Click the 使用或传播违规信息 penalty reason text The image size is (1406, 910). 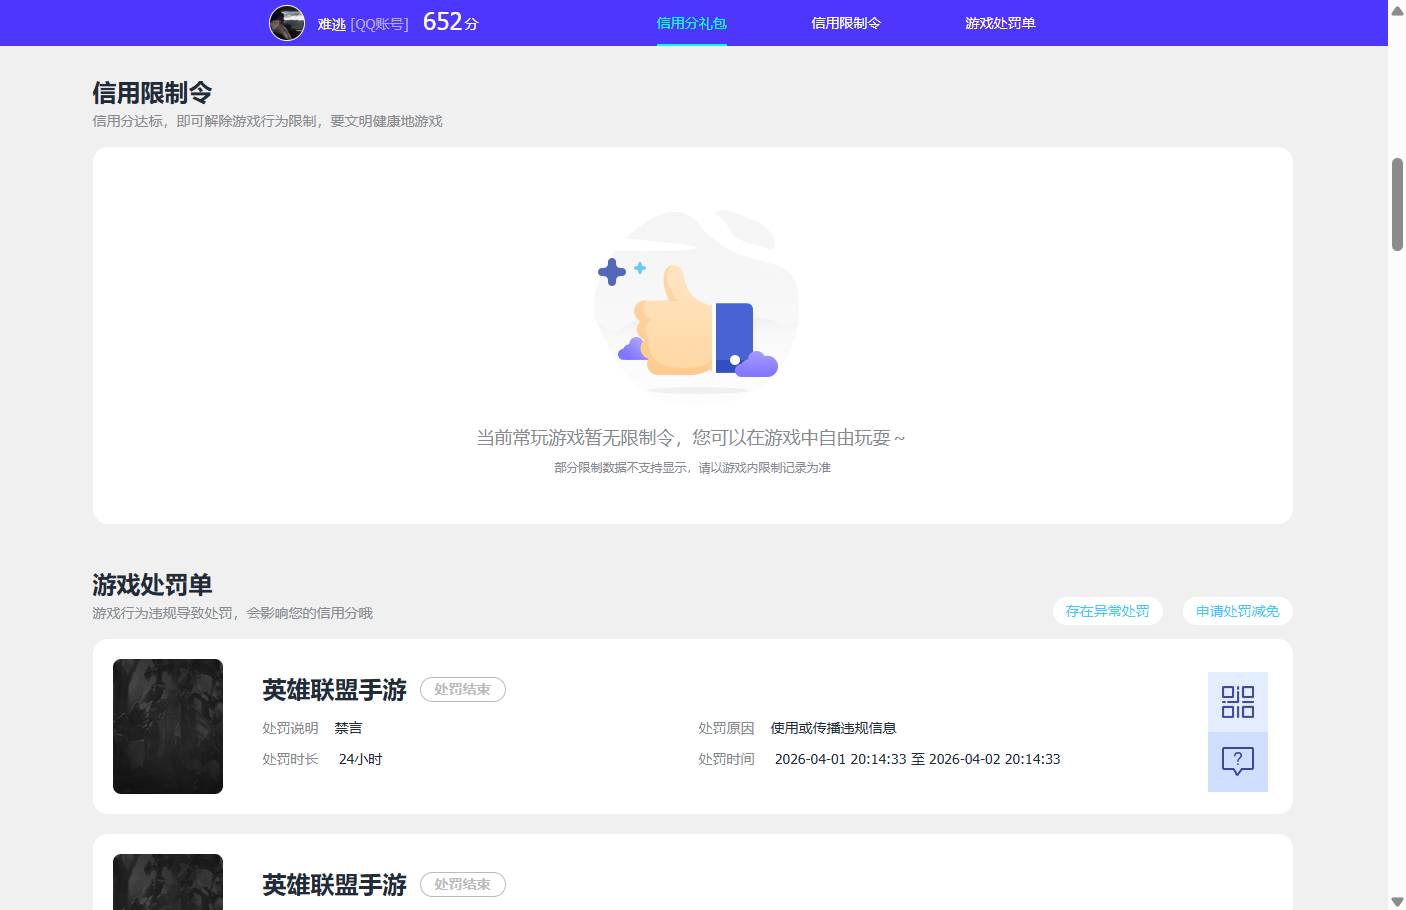[x=832, y=727]
